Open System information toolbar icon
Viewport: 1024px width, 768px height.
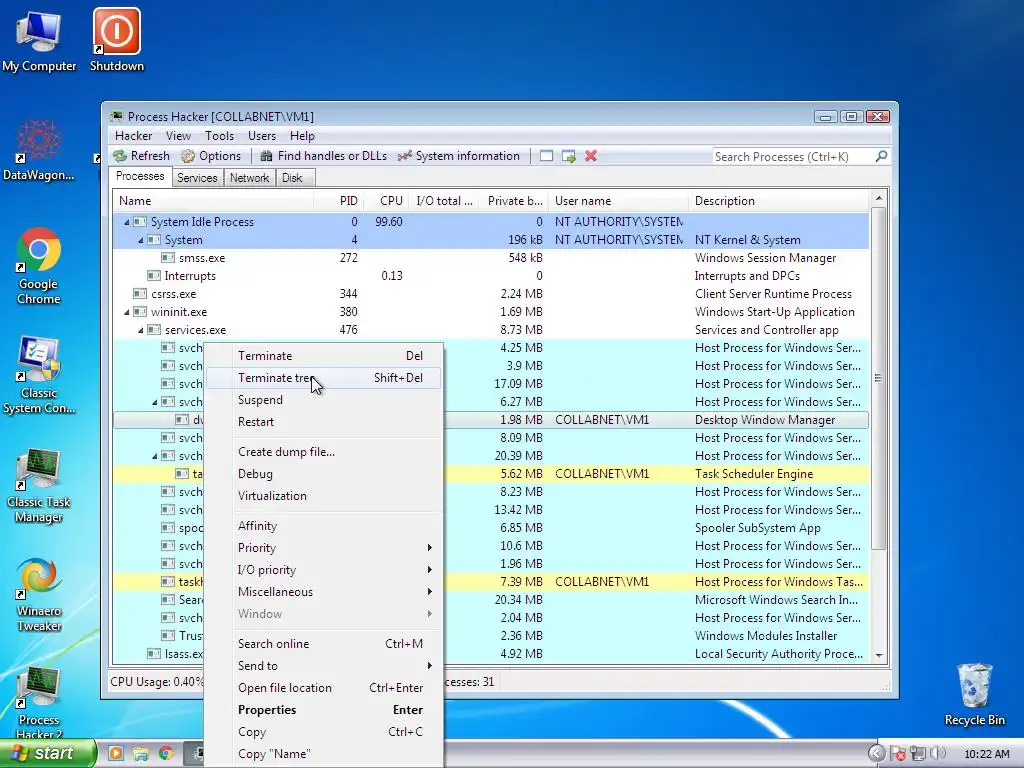[x=405, y=156]
